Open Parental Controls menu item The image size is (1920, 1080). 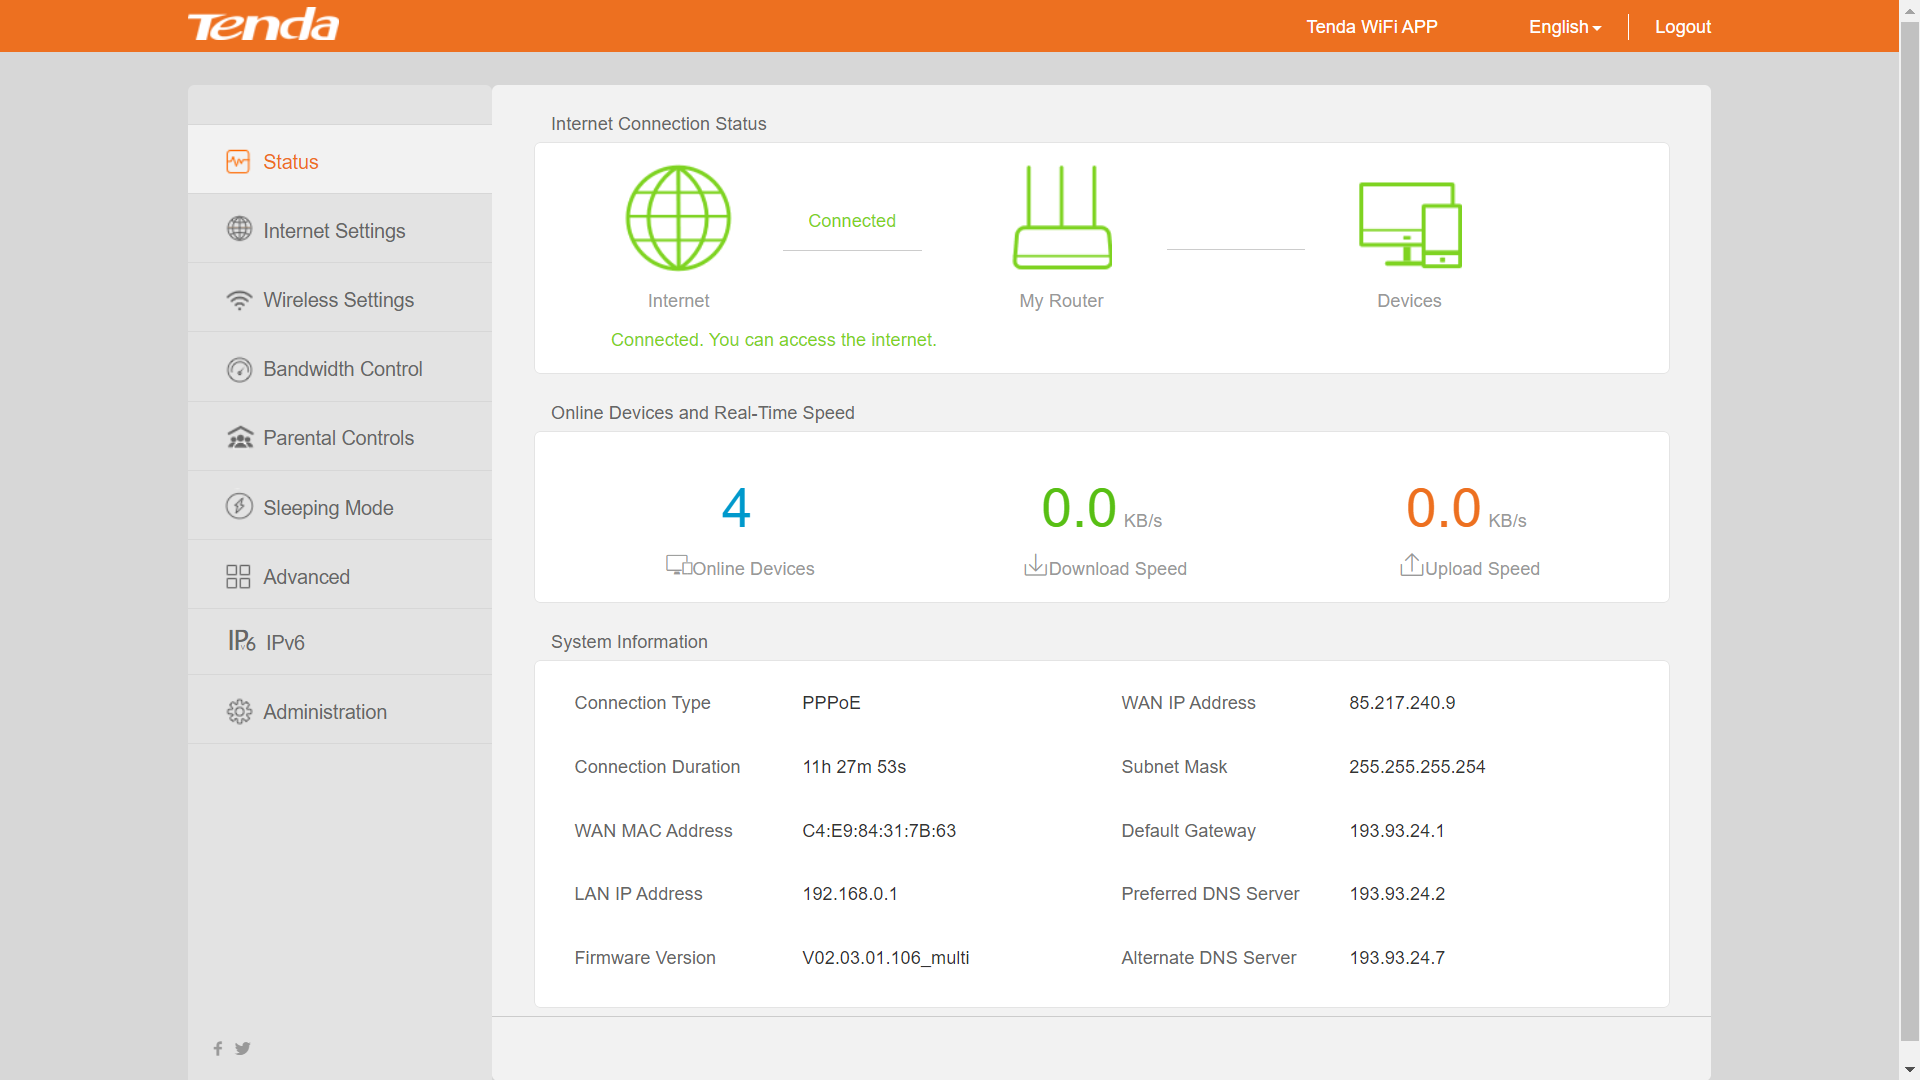[x=340, y=437]
